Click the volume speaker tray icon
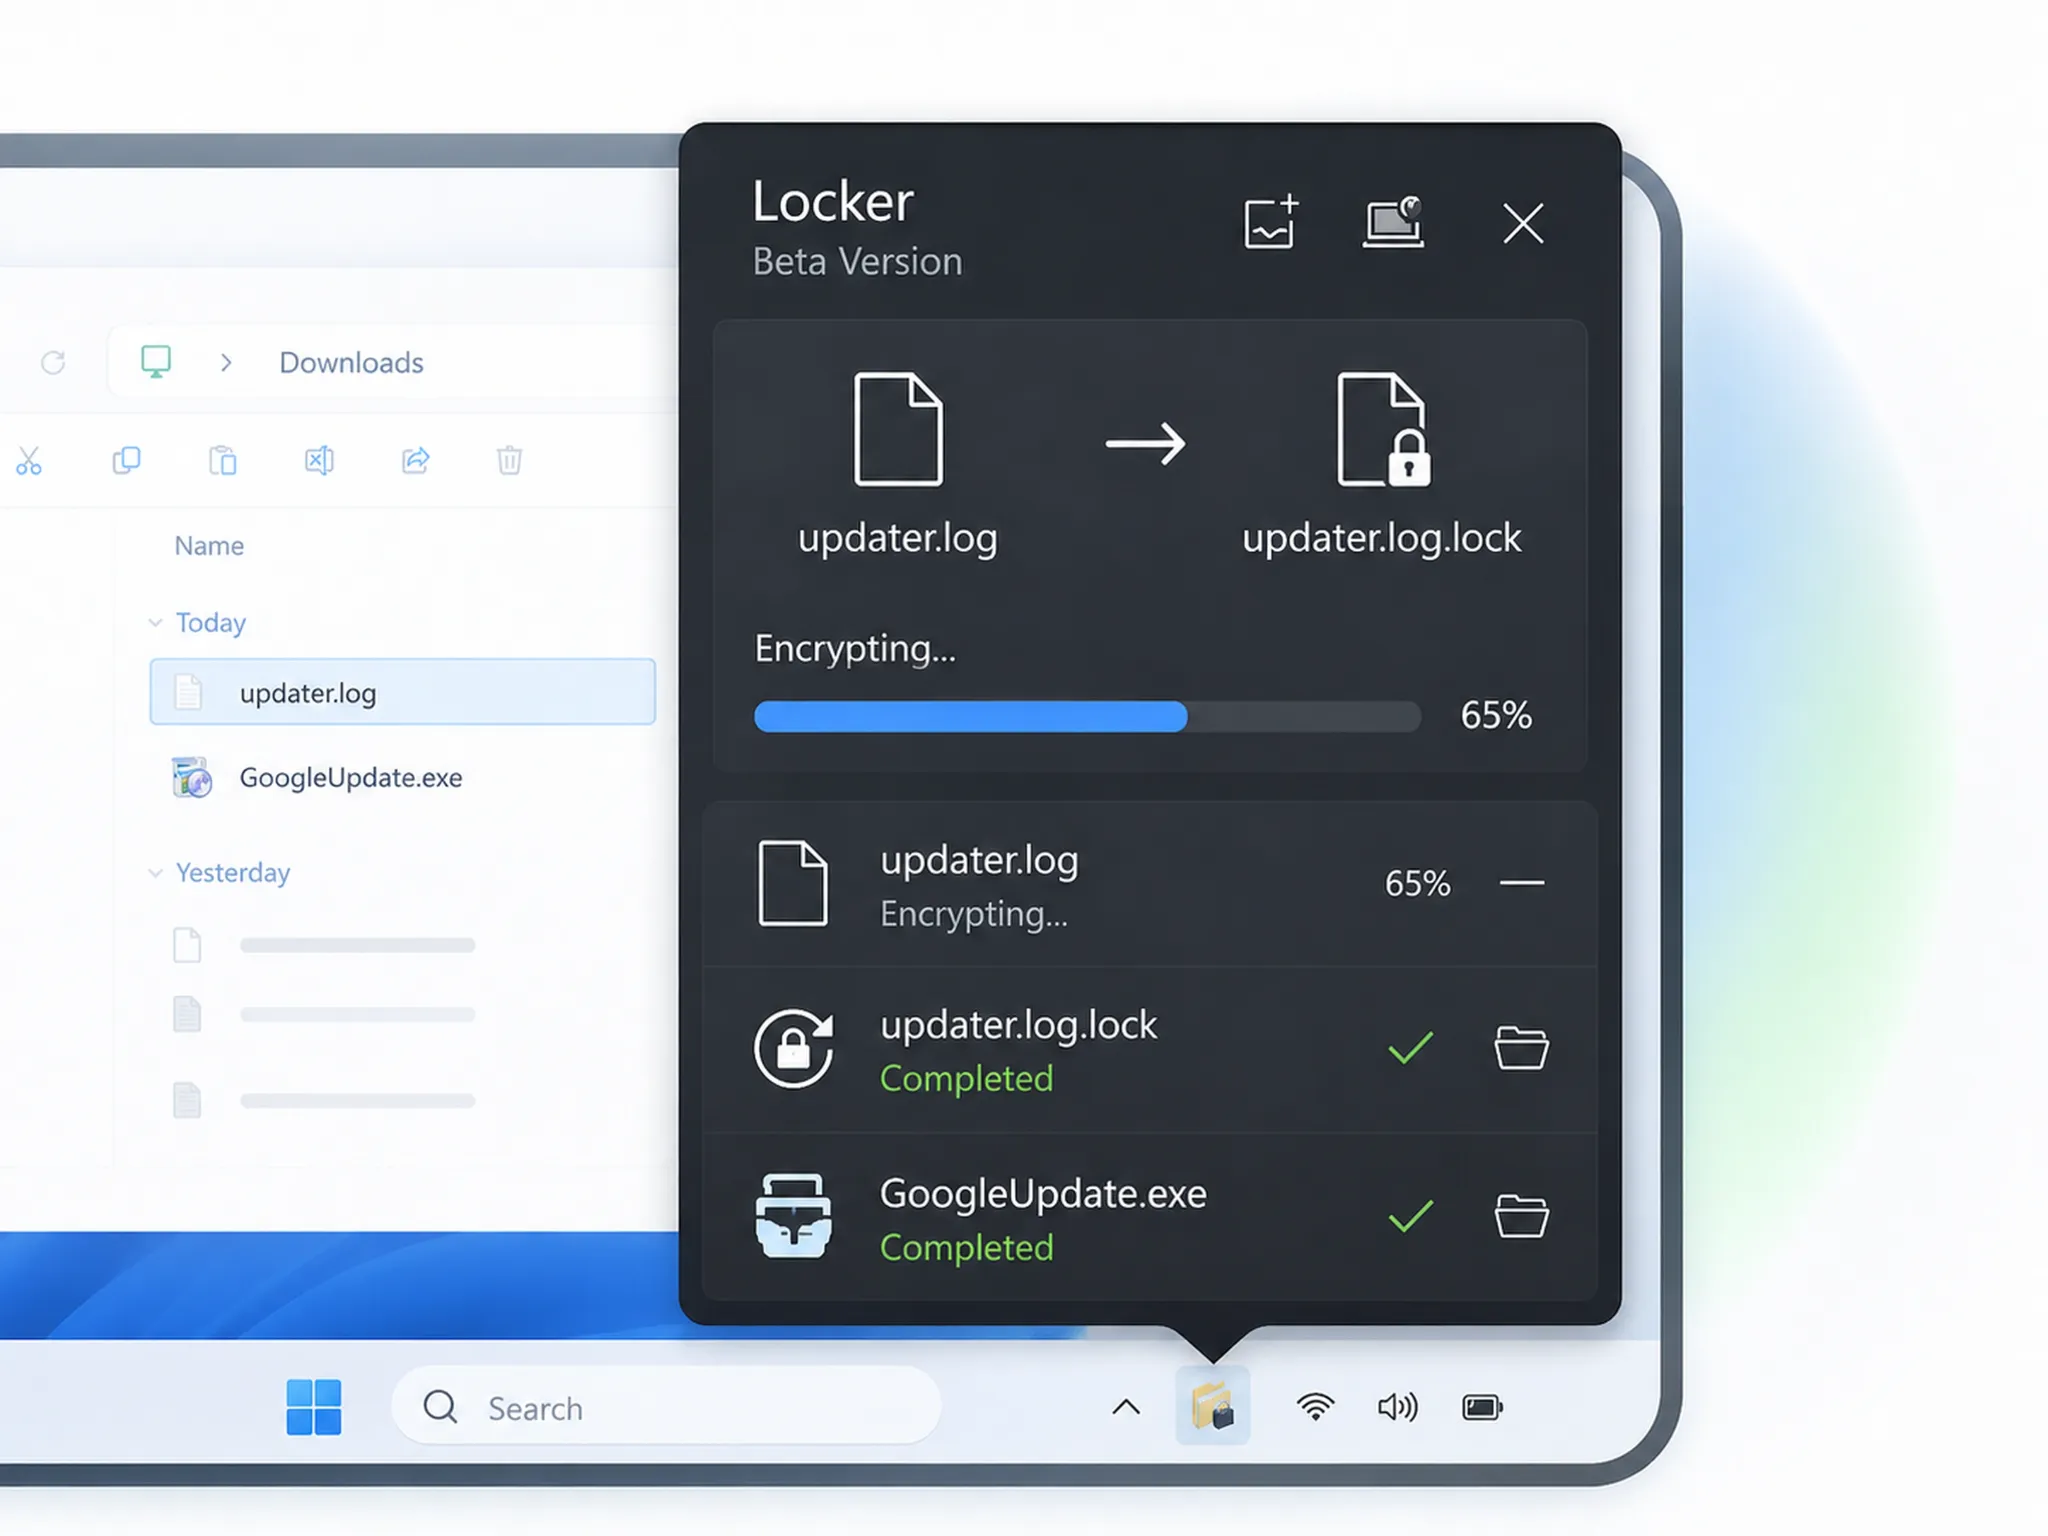 click(1397, 1408)
